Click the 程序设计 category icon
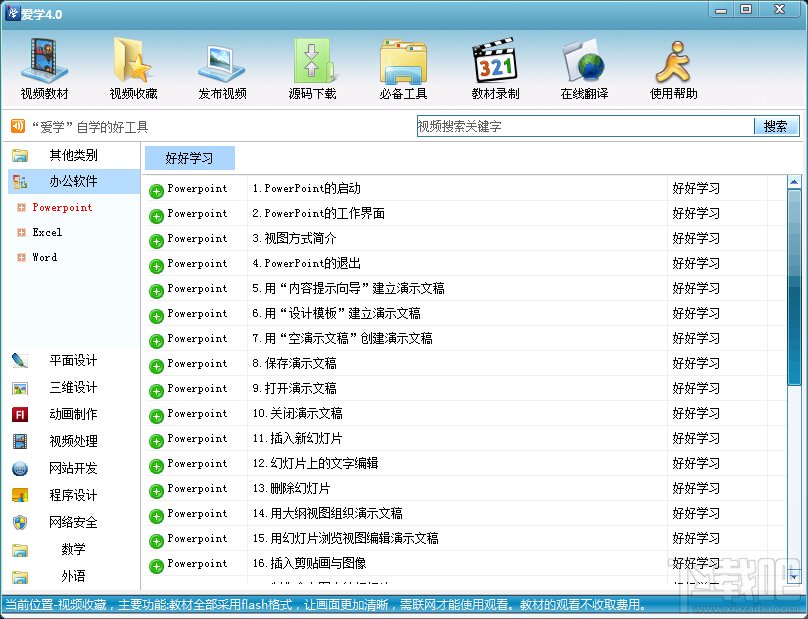The image size is (808, 619). pos(20,495)
